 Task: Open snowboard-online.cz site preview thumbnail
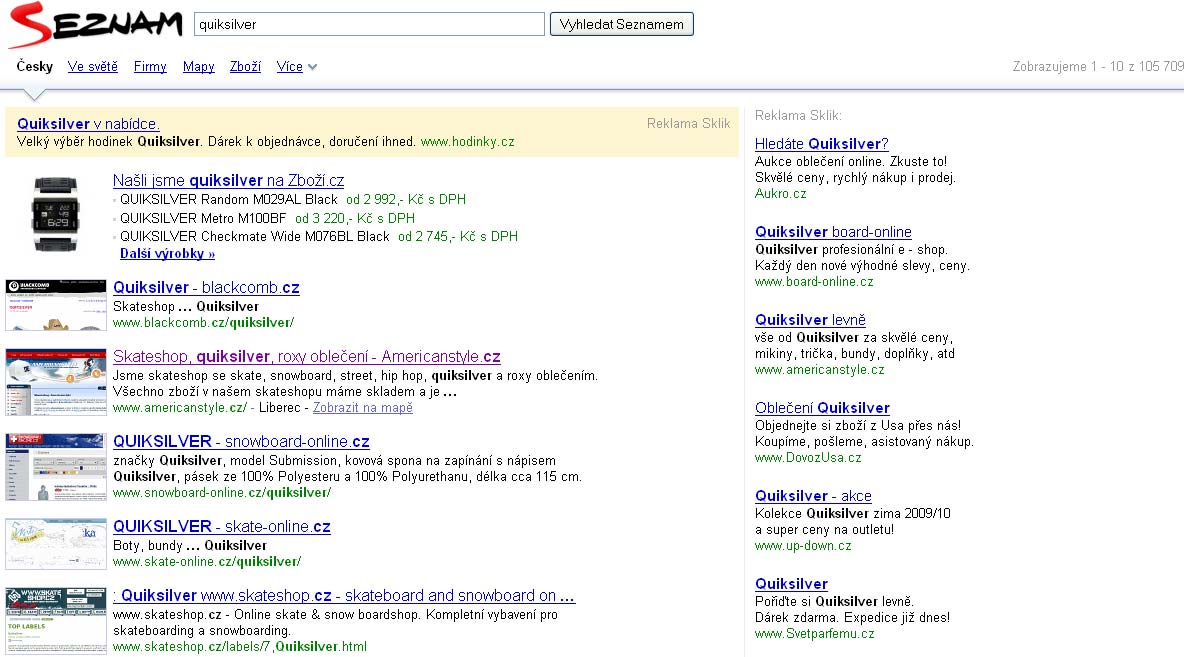[56, 467]
